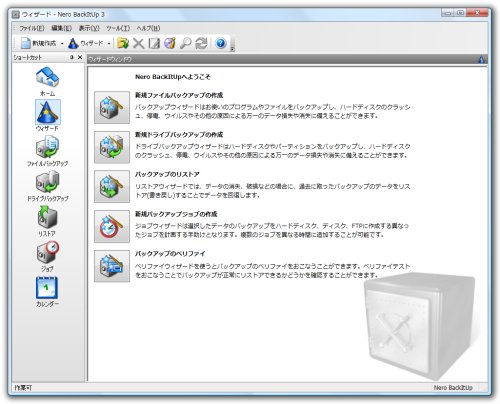The image size is (500, 404).
Task: Click the 作業可 status bar text
Action: click(23, 388)
